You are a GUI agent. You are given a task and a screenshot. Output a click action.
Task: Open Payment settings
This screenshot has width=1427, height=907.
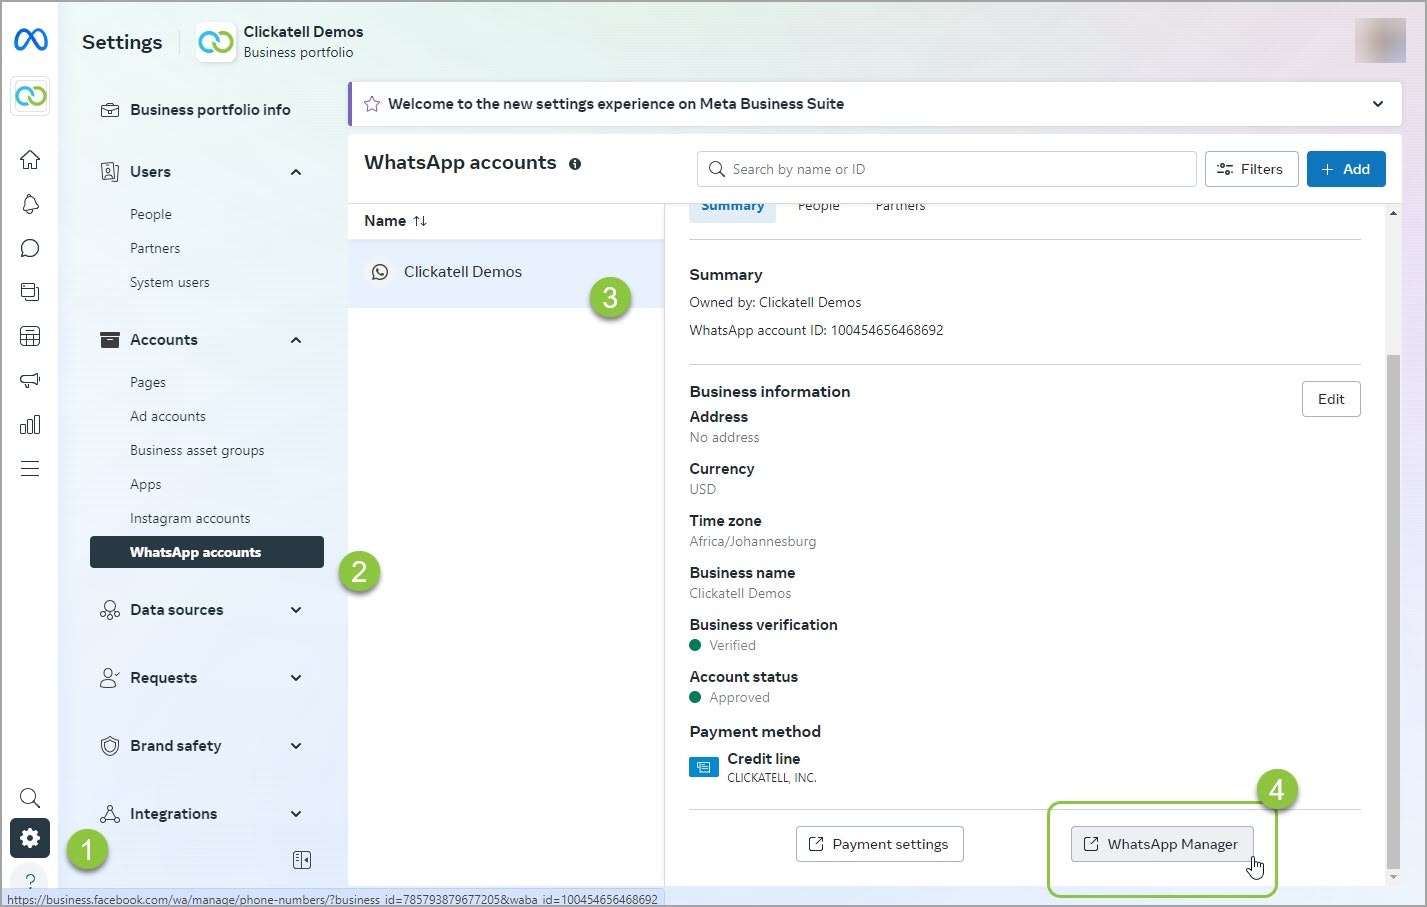click(x=880, y=844)
